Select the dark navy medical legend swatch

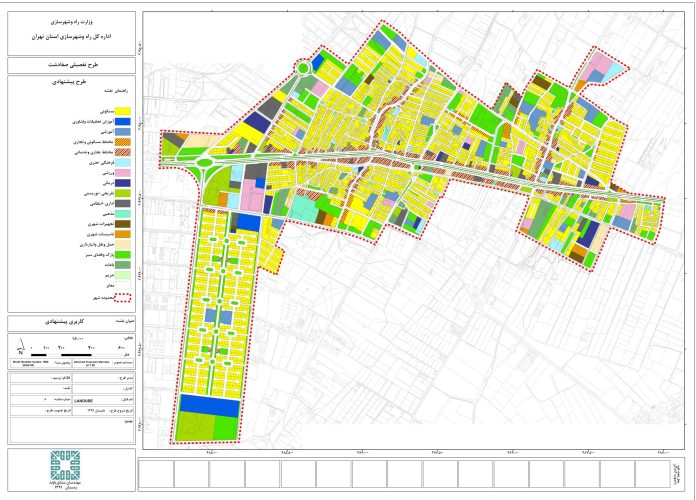(123, 183)
